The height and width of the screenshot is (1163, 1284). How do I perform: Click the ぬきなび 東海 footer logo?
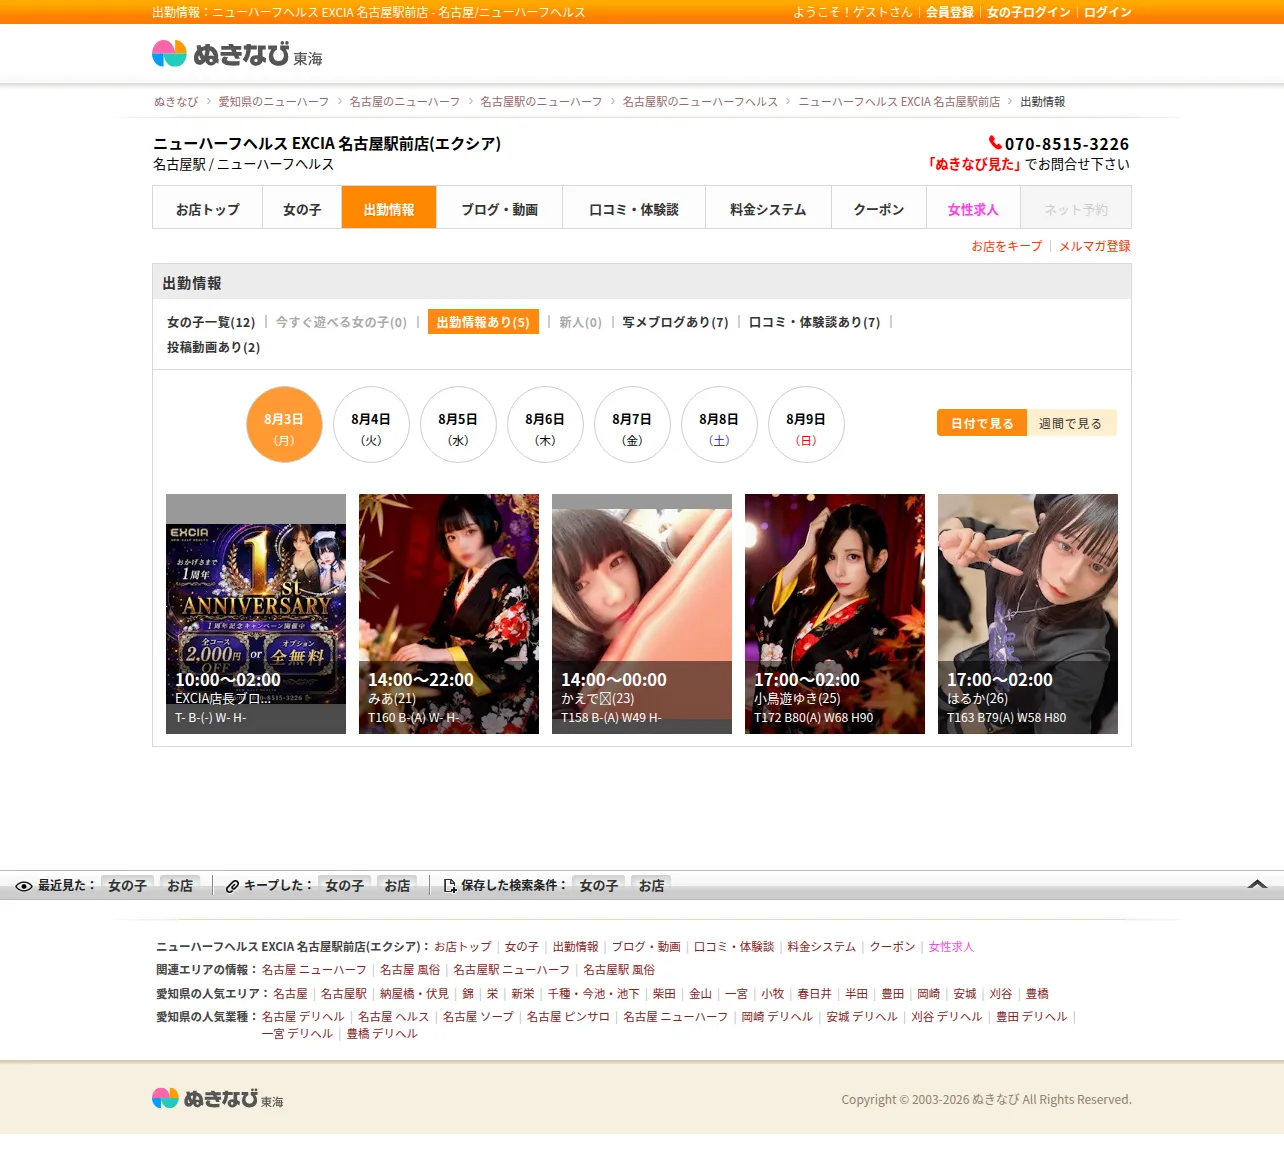point(217,1098)
